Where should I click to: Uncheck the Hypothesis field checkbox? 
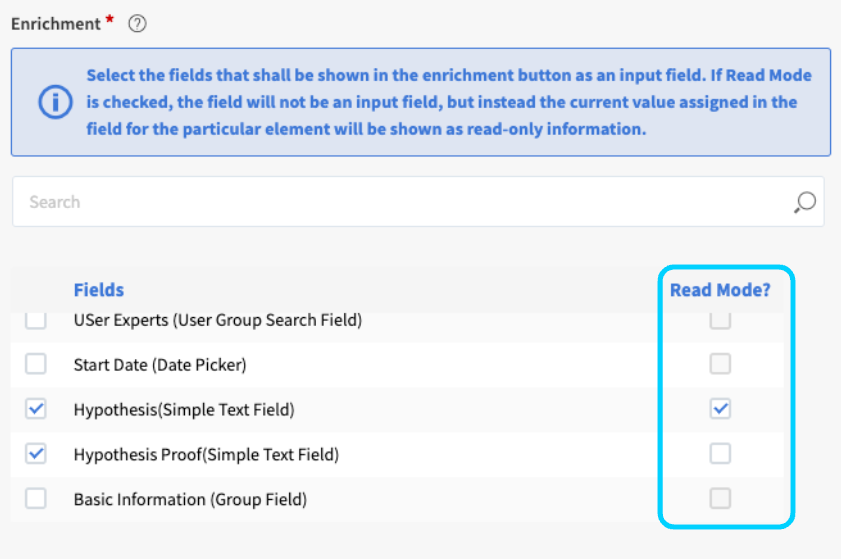pos(36,409)
